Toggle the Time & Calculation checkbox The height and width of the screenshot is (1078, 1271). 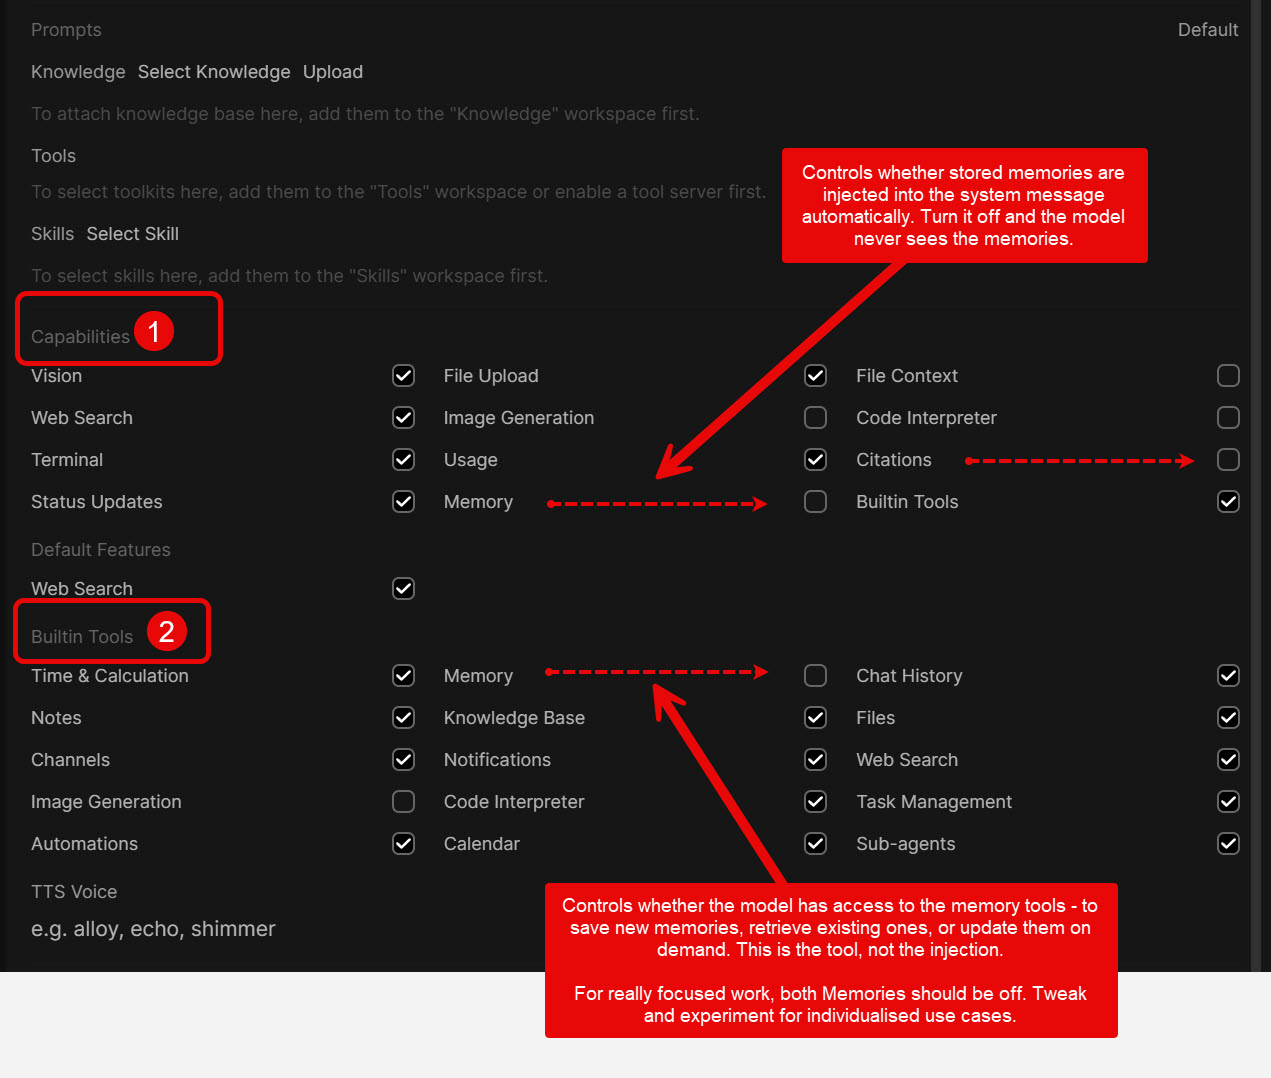403,676
